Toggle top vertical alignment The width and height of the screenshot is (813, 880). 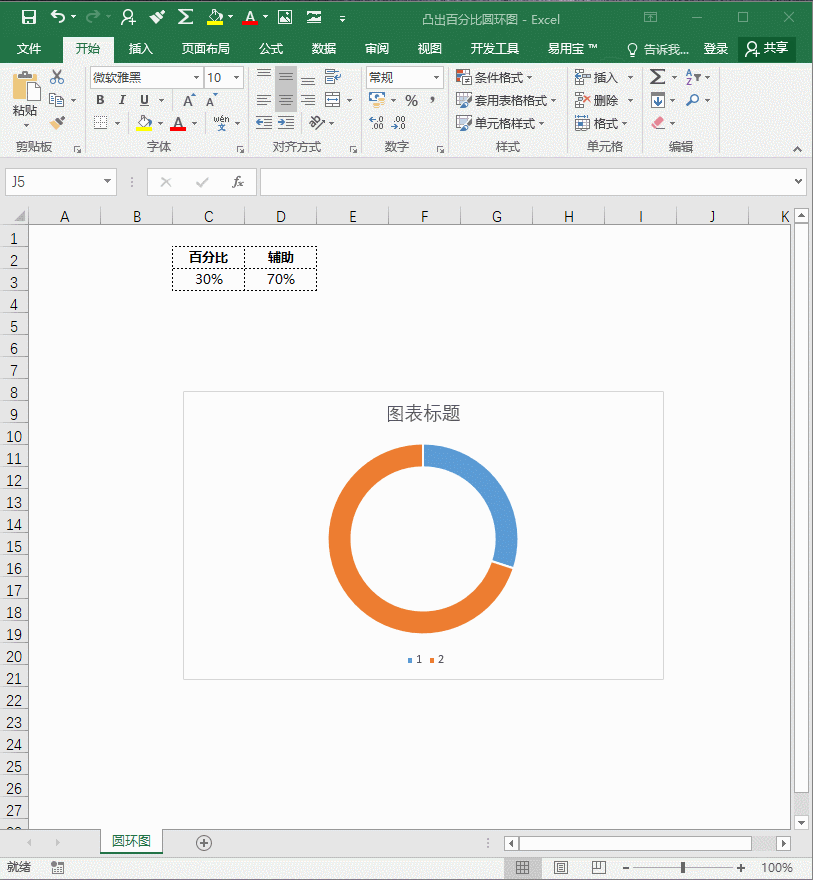(264, 74)
